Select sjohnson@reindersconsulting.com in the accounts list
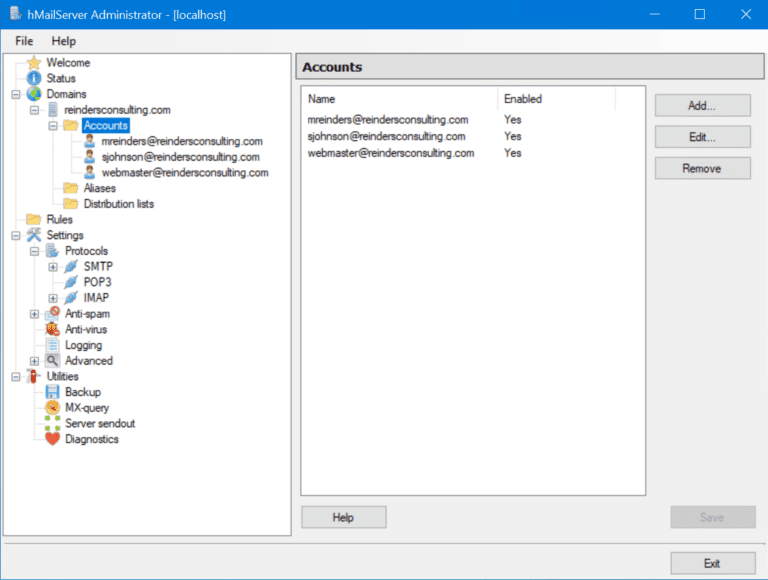Image resolution: width=768 pixels, height=580 pixels. point(386,136)
